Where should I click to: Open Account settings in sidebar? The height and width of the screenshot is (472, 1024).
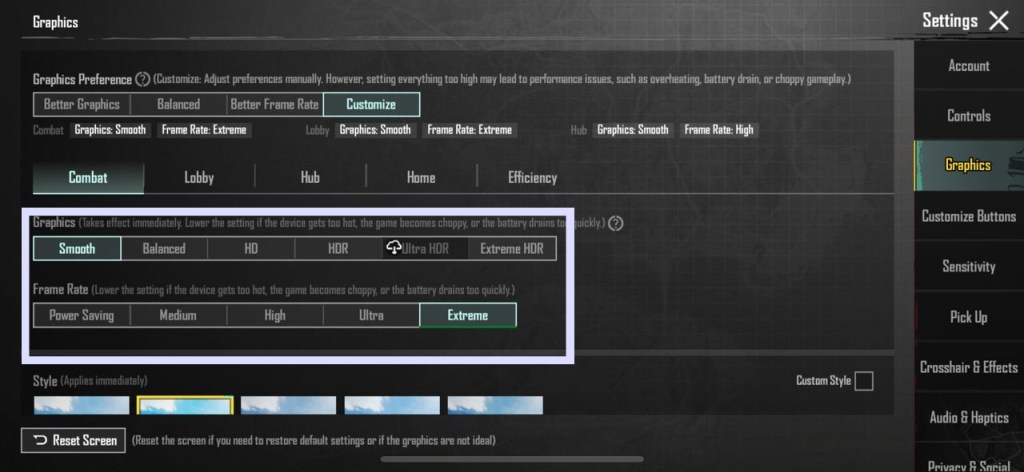pos(968,65)
